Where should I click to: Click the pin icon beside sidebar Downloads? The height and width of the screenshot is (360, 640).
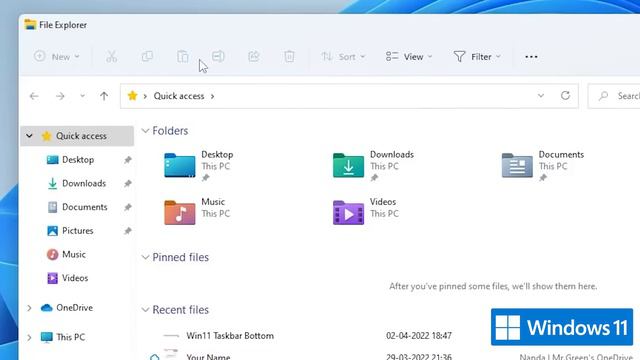(x=128, y=184)
